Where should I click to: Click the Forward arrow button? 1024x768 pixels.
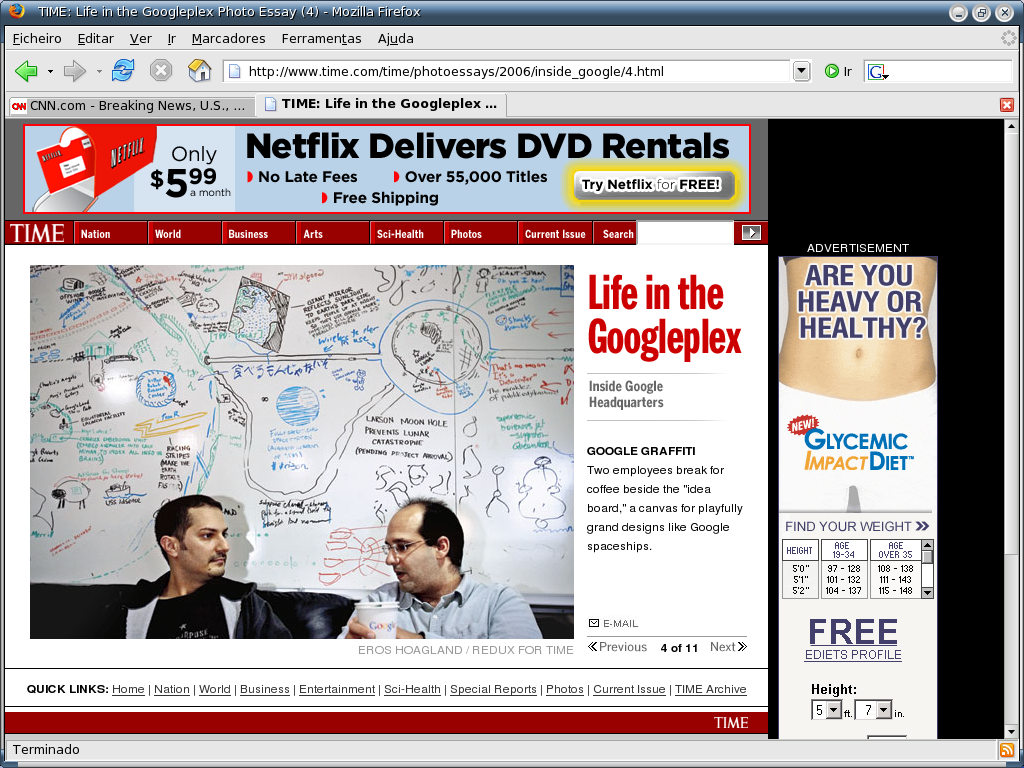[x=74, y=71]
